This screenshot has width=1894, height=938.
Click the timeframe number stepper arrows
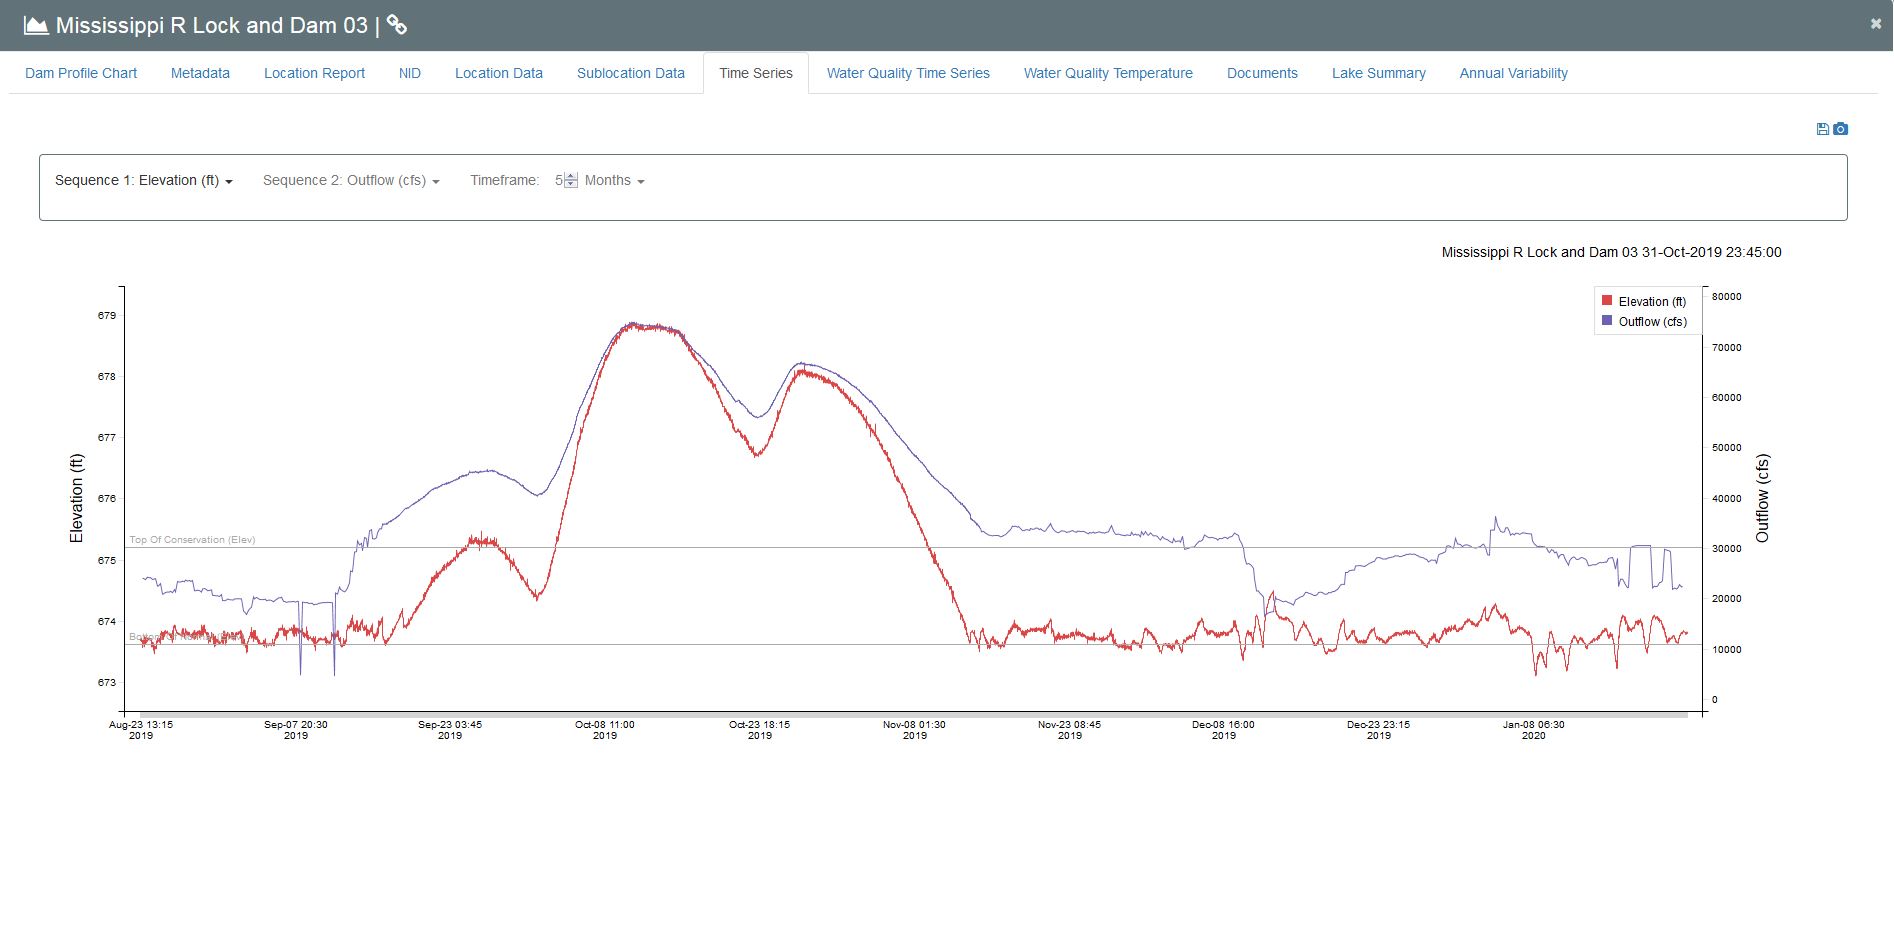point(571,181)
